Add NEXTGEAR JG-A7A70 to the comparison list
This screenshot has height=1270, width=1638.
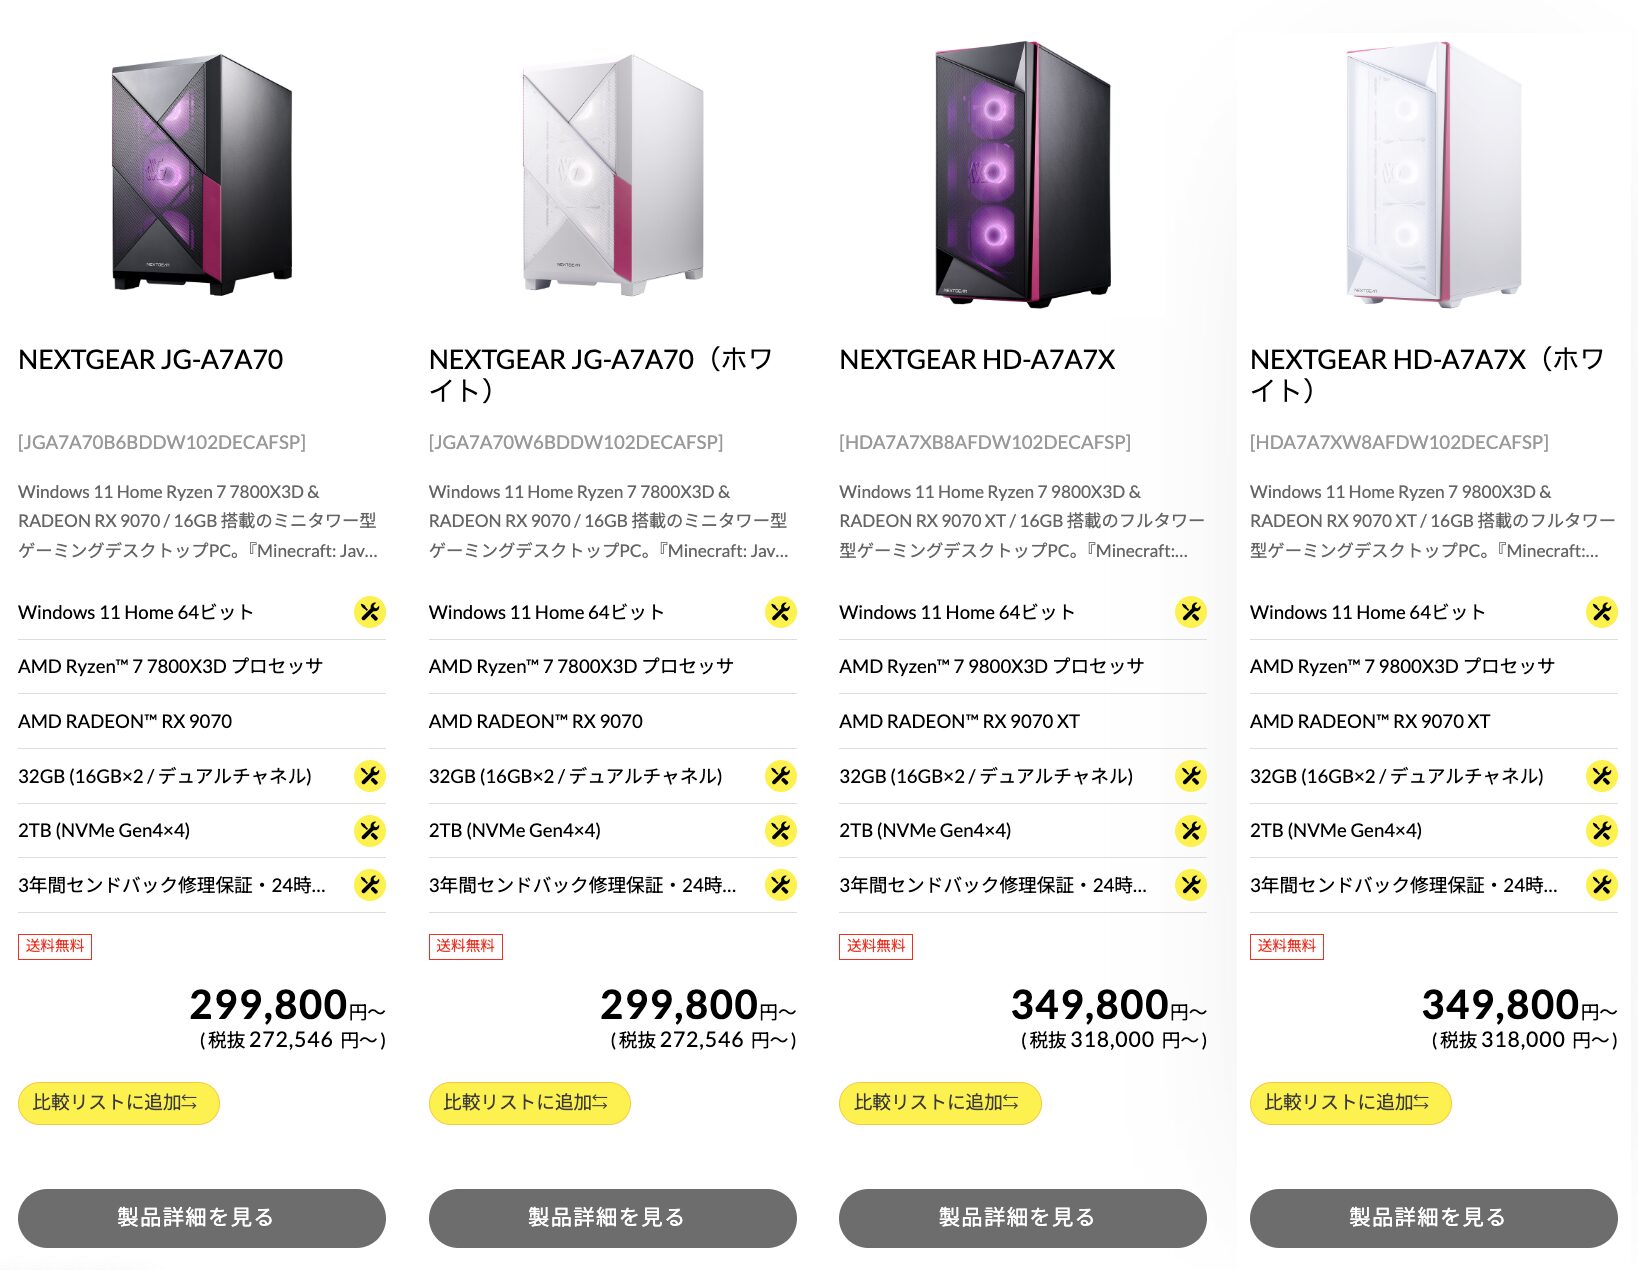click(118, 1103)
